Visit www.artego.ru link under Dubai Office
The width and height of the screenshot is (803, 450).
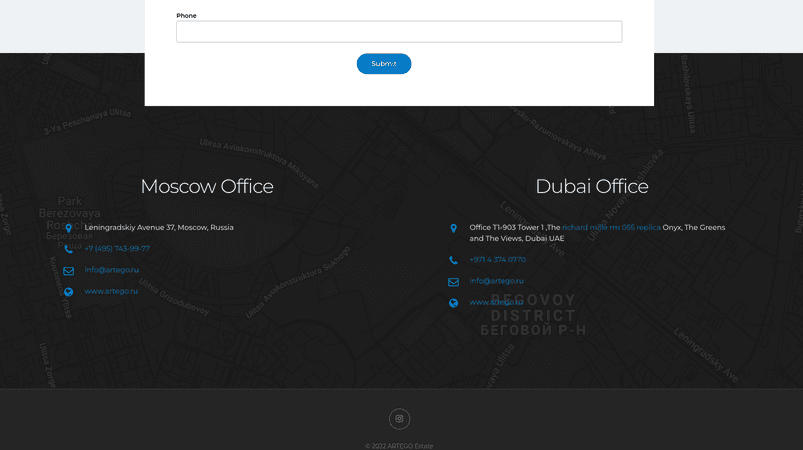pos(496,302)
